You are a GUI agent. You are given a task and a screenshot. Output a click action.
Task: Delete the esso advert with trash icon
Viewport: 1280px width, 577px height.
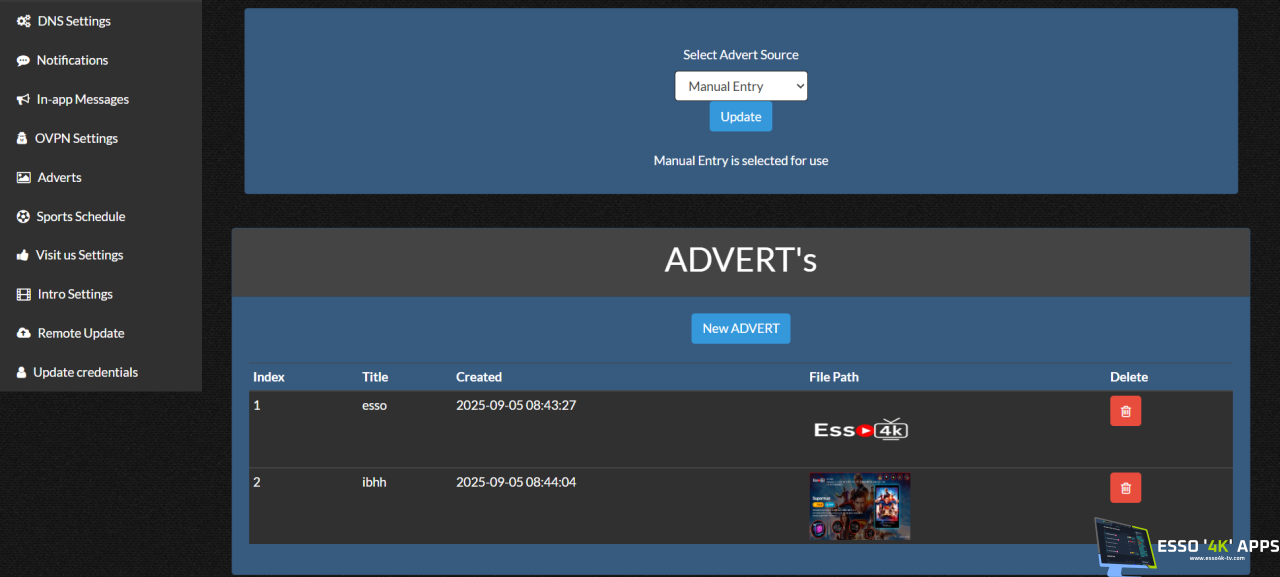tap(1125, 411)
